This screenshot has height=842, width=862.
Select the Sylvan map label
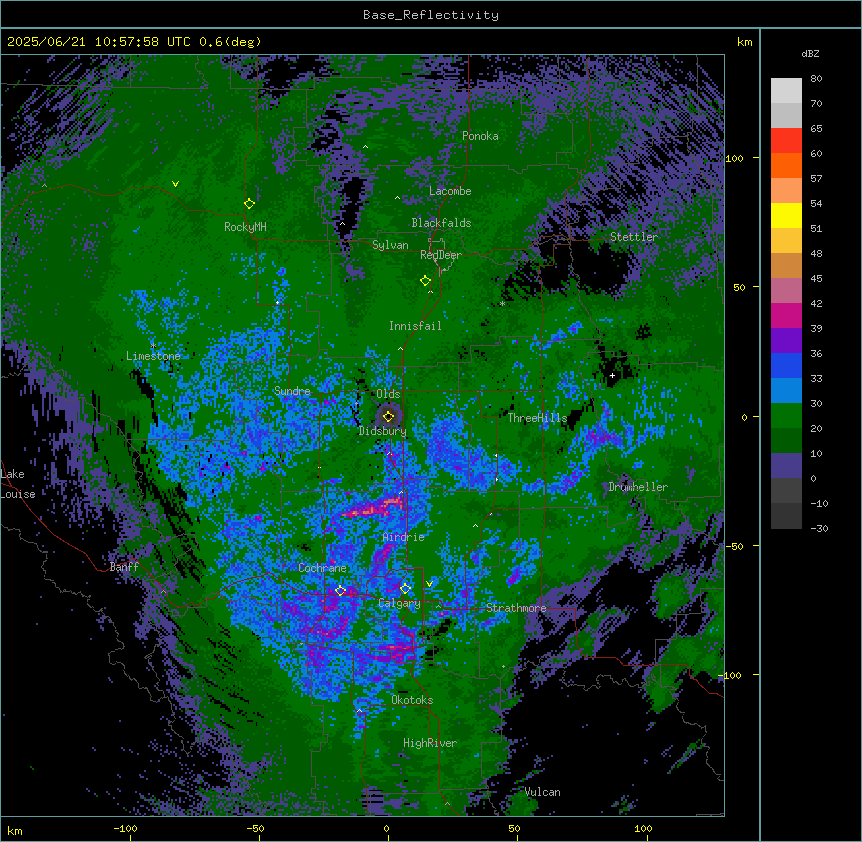[x=390, y=245]
